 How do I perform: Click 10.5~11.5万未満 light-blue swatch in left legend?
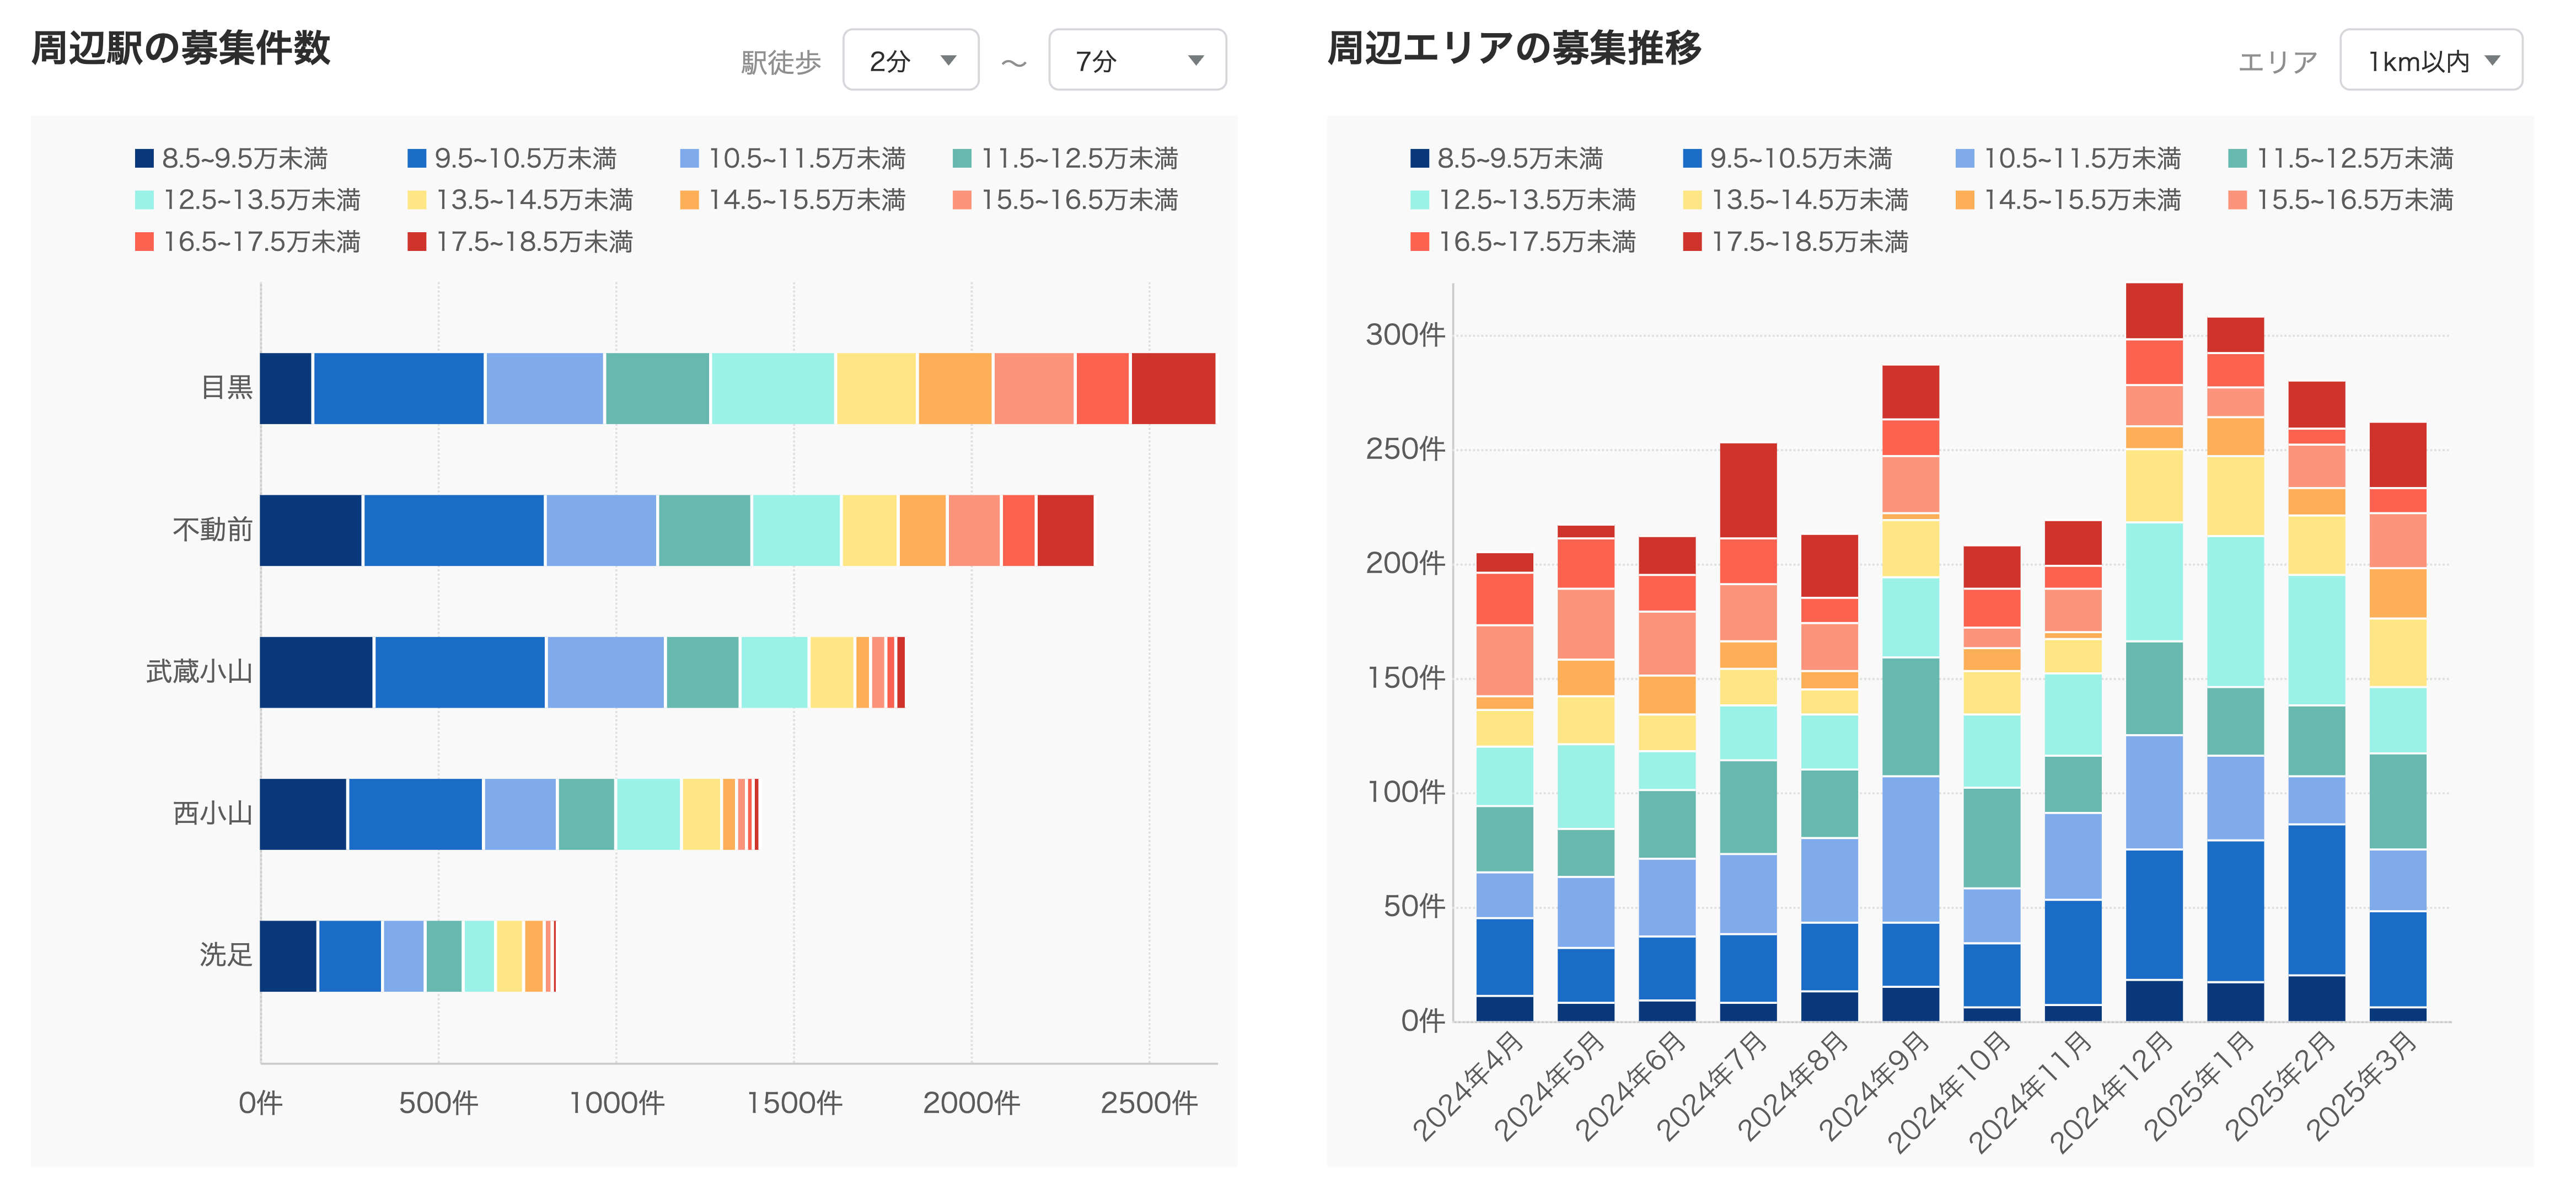pyautogui.click(x=689, y=159)
